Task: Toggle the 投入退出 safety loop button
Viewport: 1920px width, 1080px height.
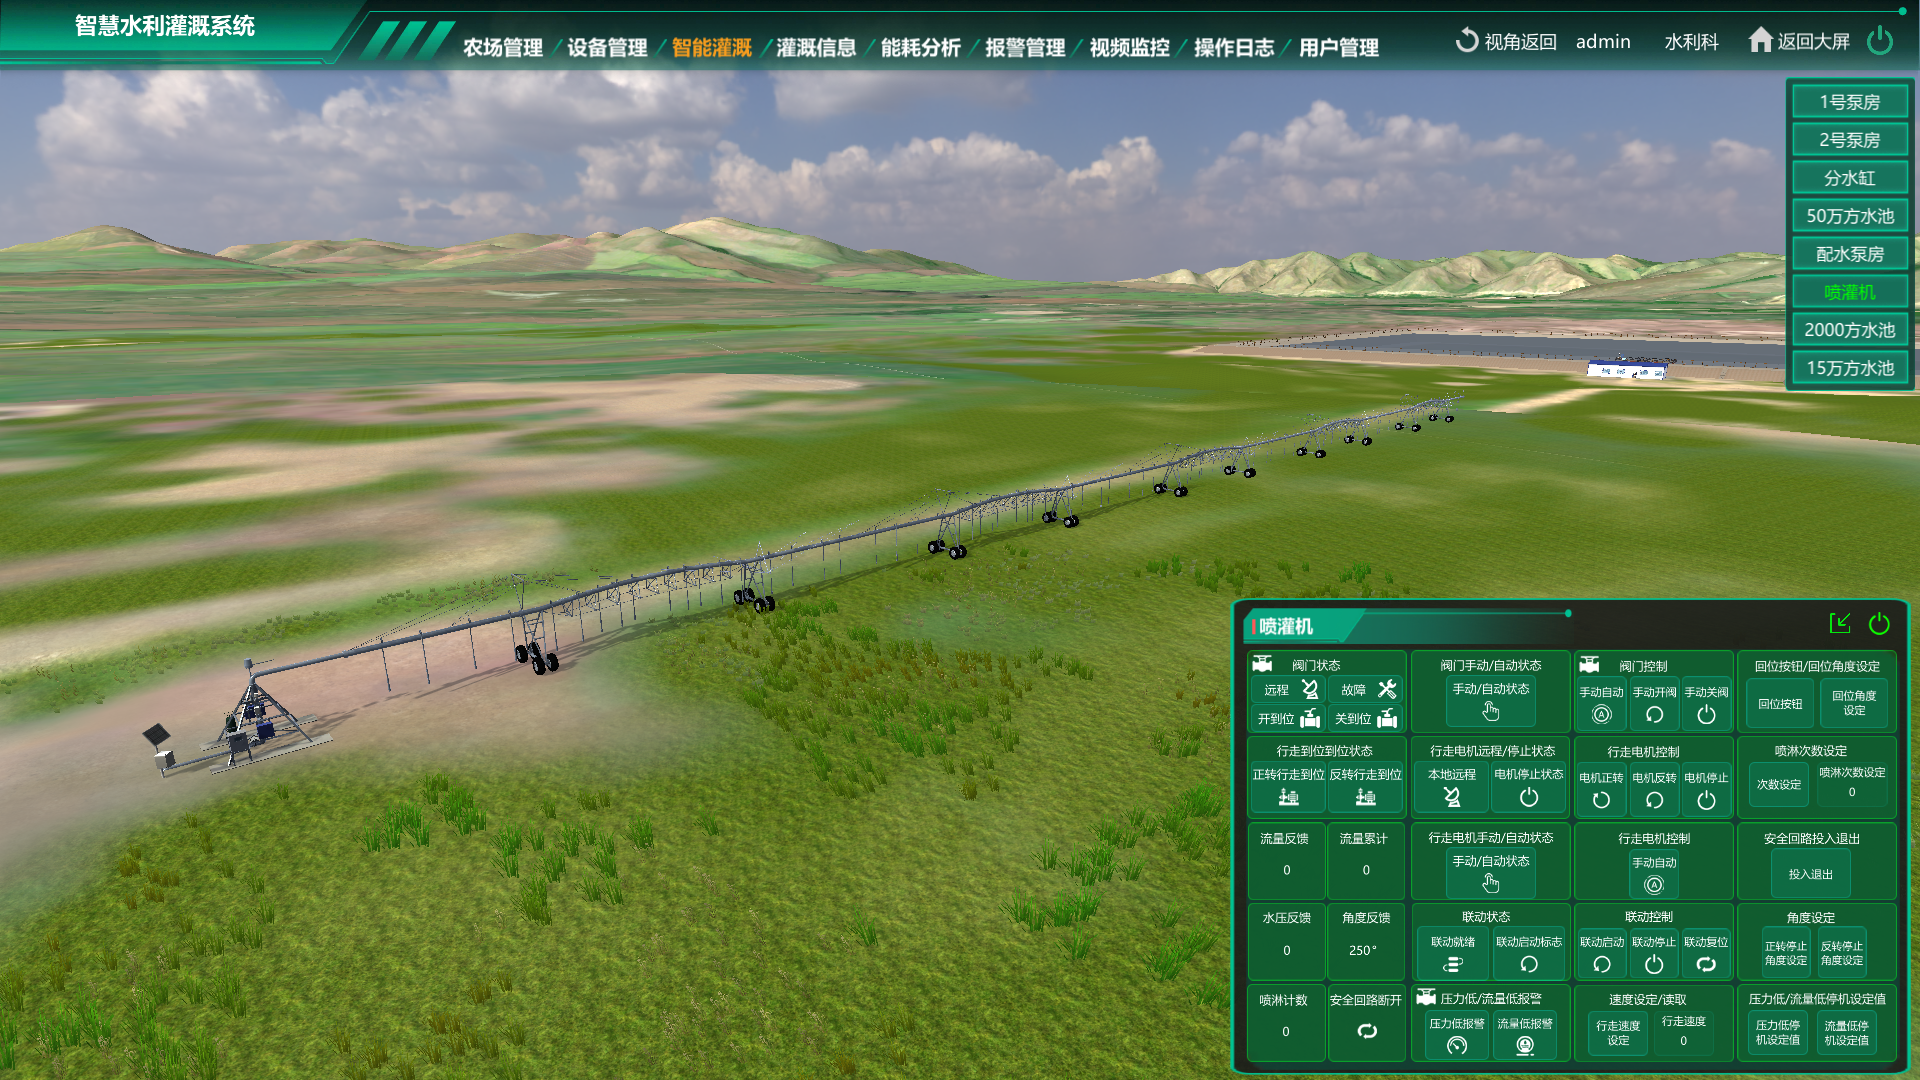Action: [1810, 874]
